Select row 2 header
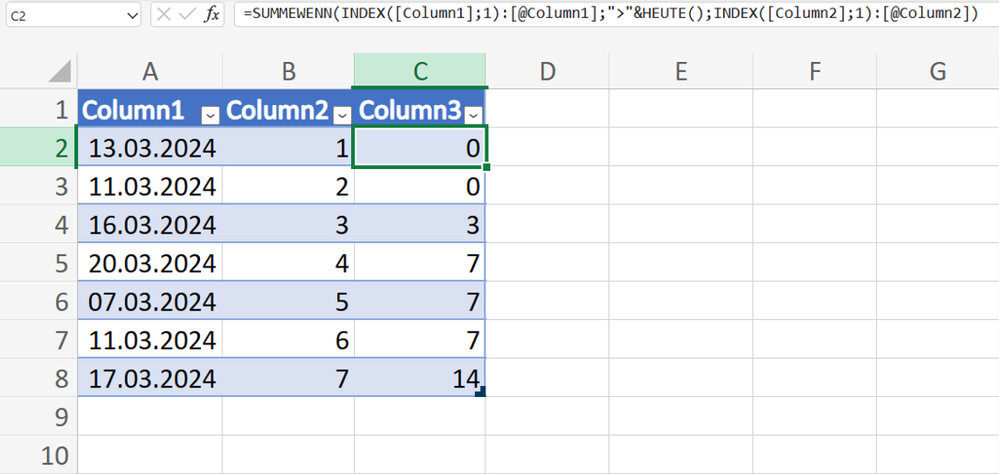This screenshot has width=999, height=474. click(x=38, y=147)
